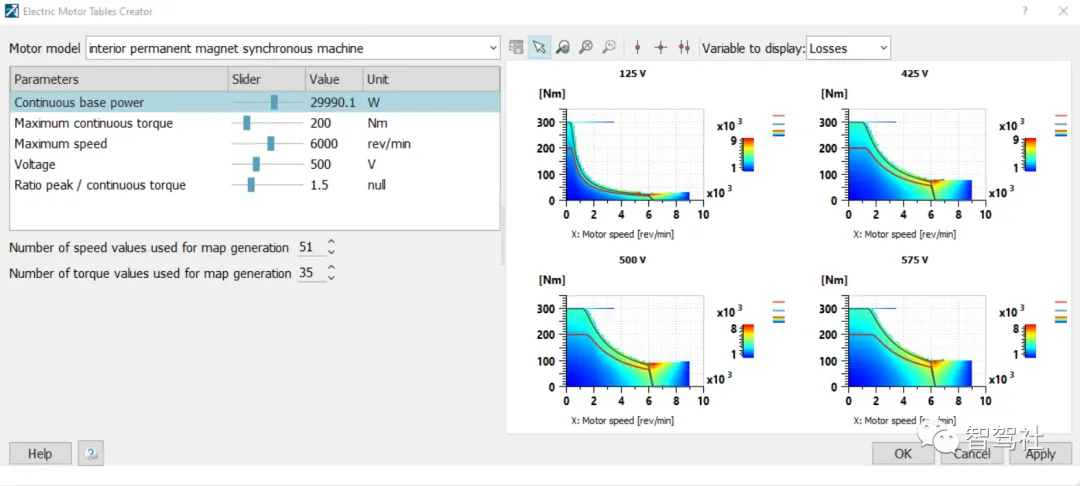Screen dimensions: 1080x486
Task: Click the color scale of 125 V plot
Action: tap(747, 154)
